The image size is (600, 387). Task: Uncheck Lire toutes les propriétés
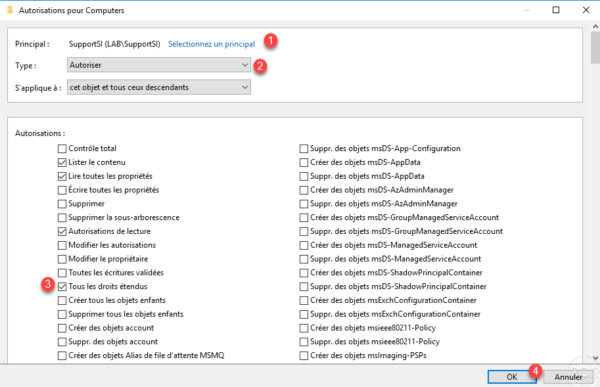[x=62, y=176]
